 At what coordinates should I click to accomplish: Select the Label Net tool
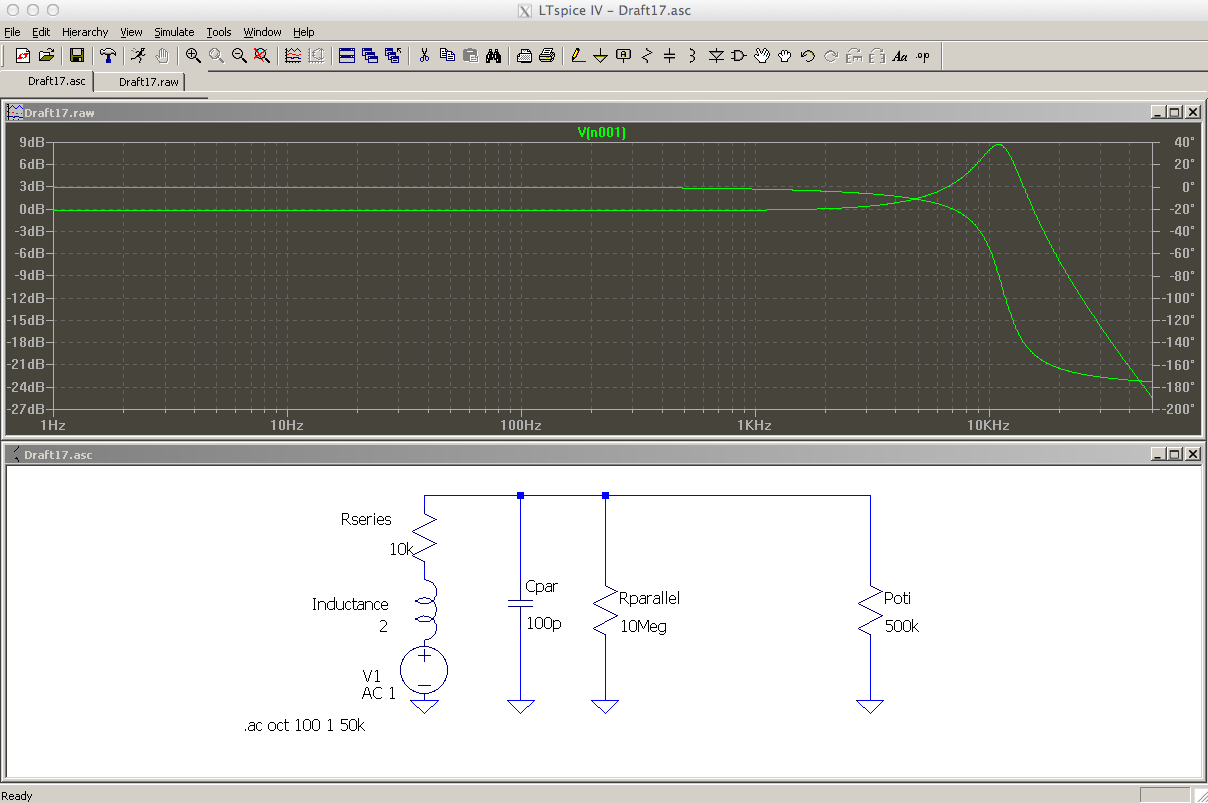click(x=623, y=56)
